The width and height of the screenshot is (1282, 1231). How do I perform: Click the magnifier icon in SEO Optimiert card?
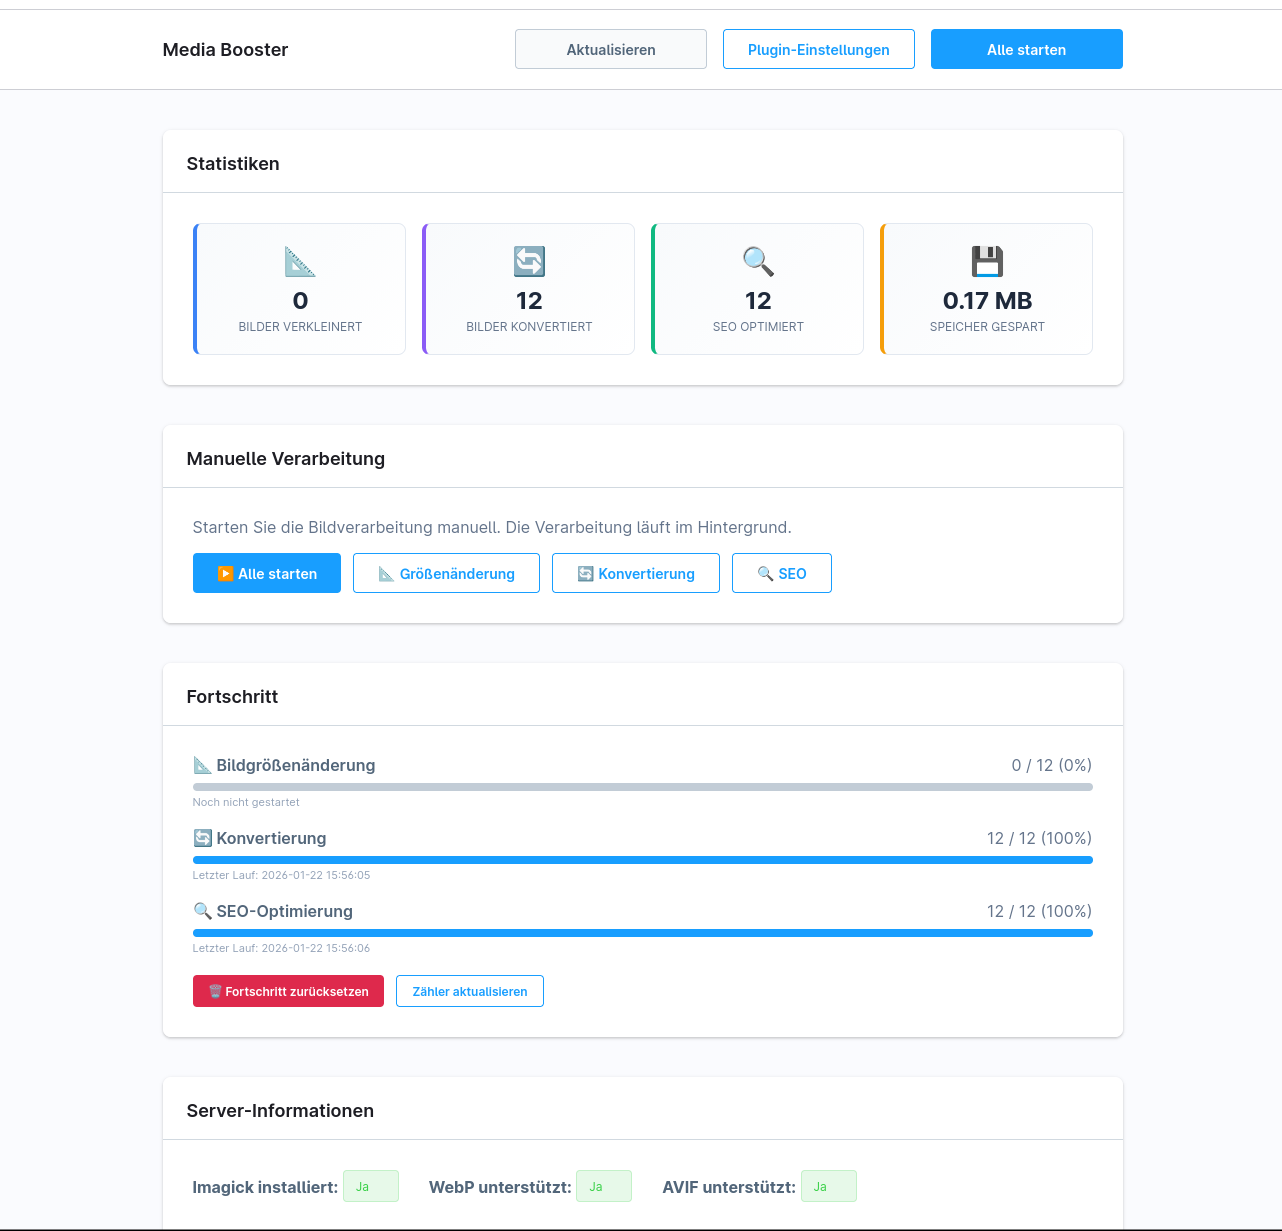758,262
